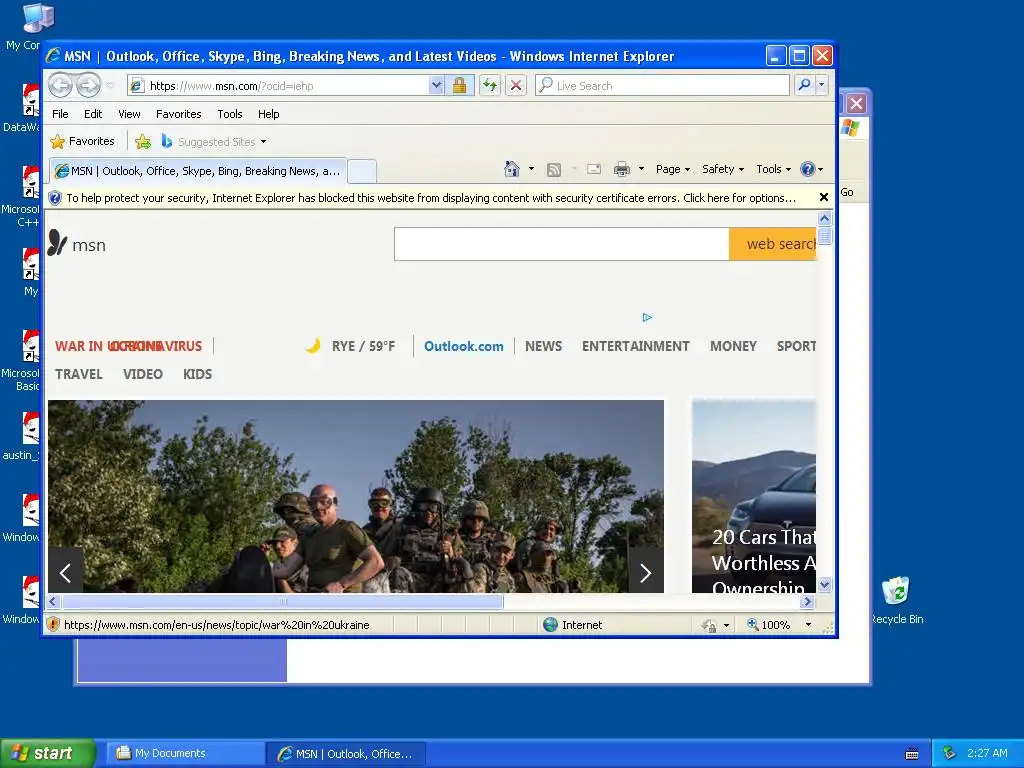This screenshot has width=1024, height=768.
Task: Click the Back navigation arrow
Action: 61,86
